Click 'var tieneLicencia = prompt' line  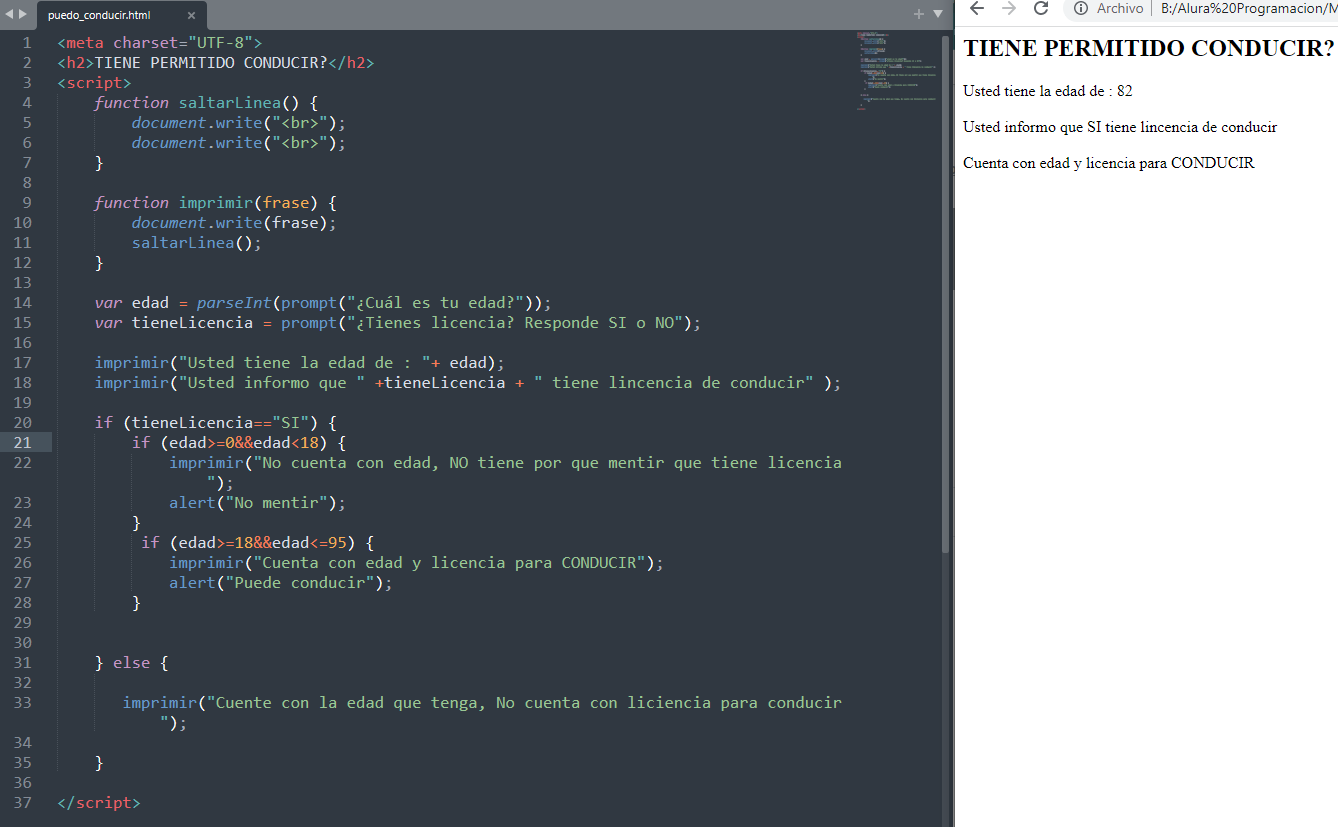[398, 322]
